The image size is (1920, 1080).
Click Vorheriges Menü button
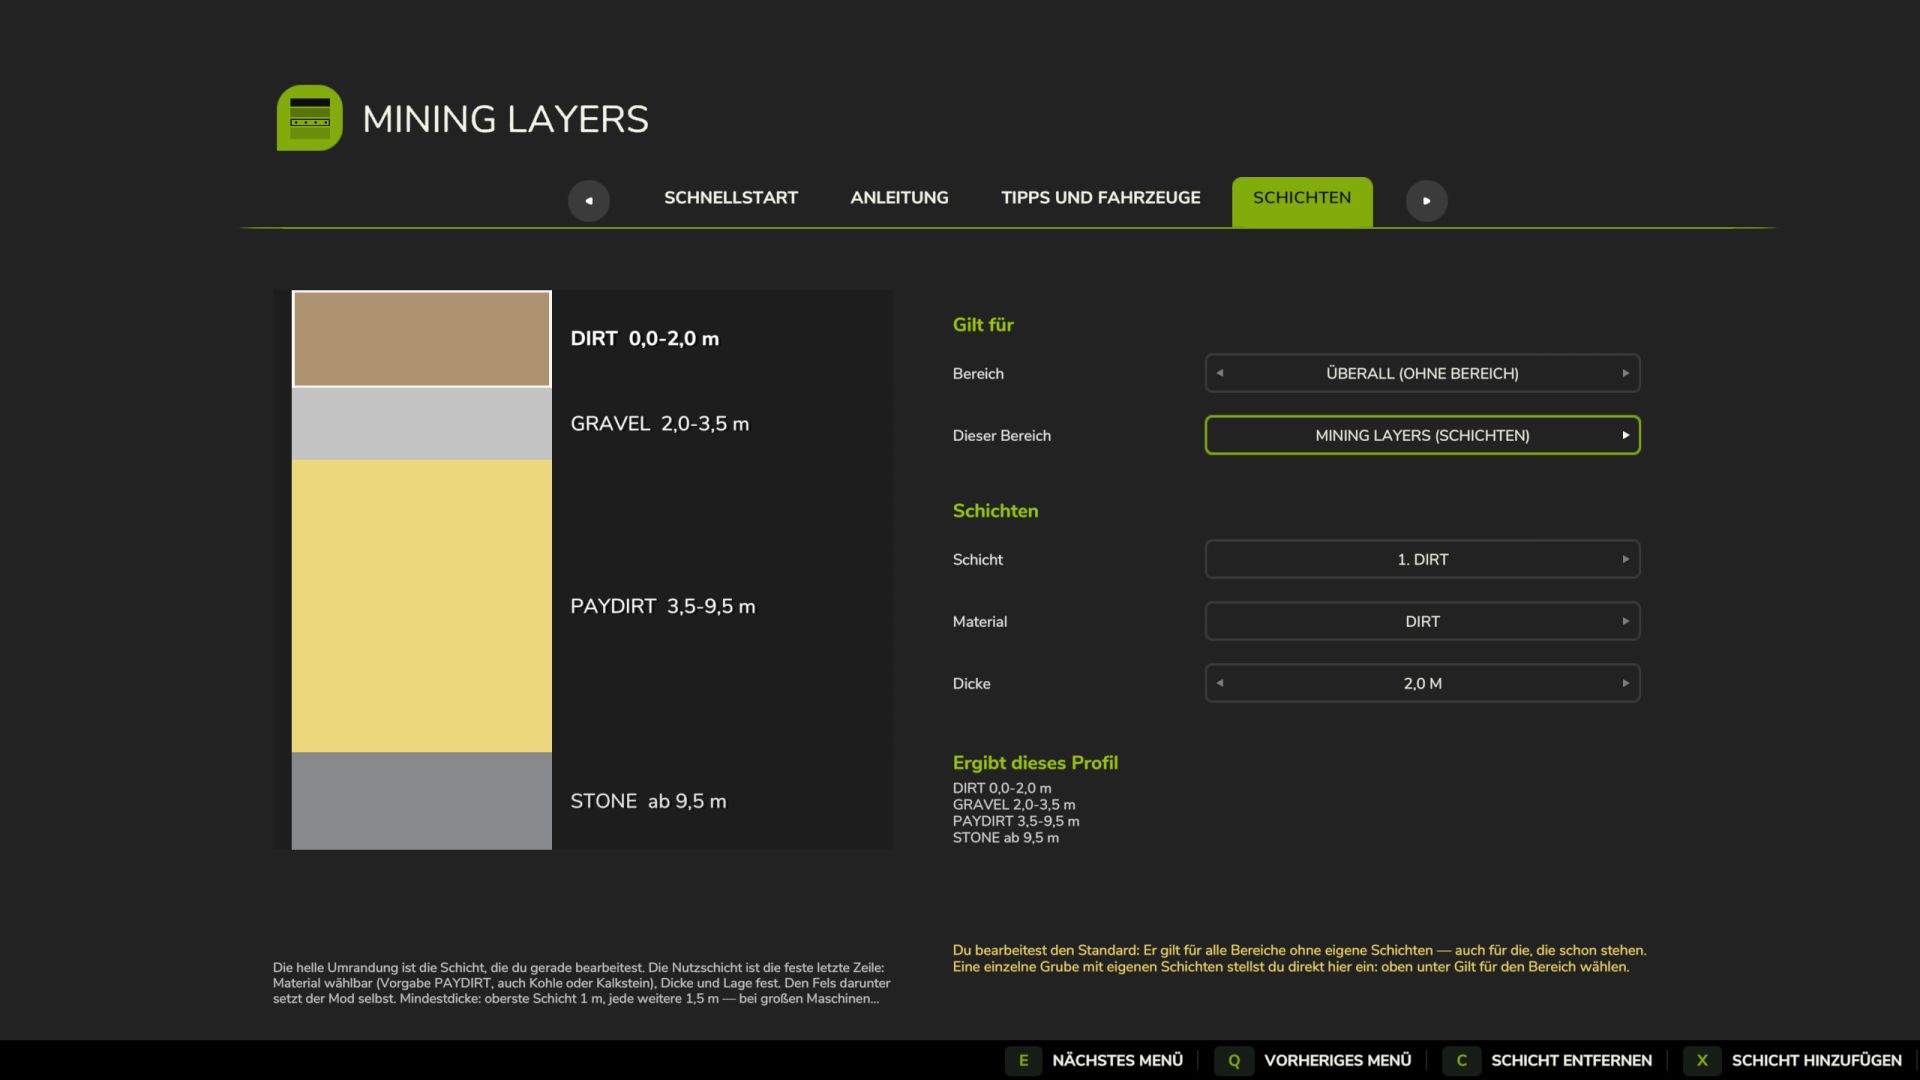[1337, 1061]
